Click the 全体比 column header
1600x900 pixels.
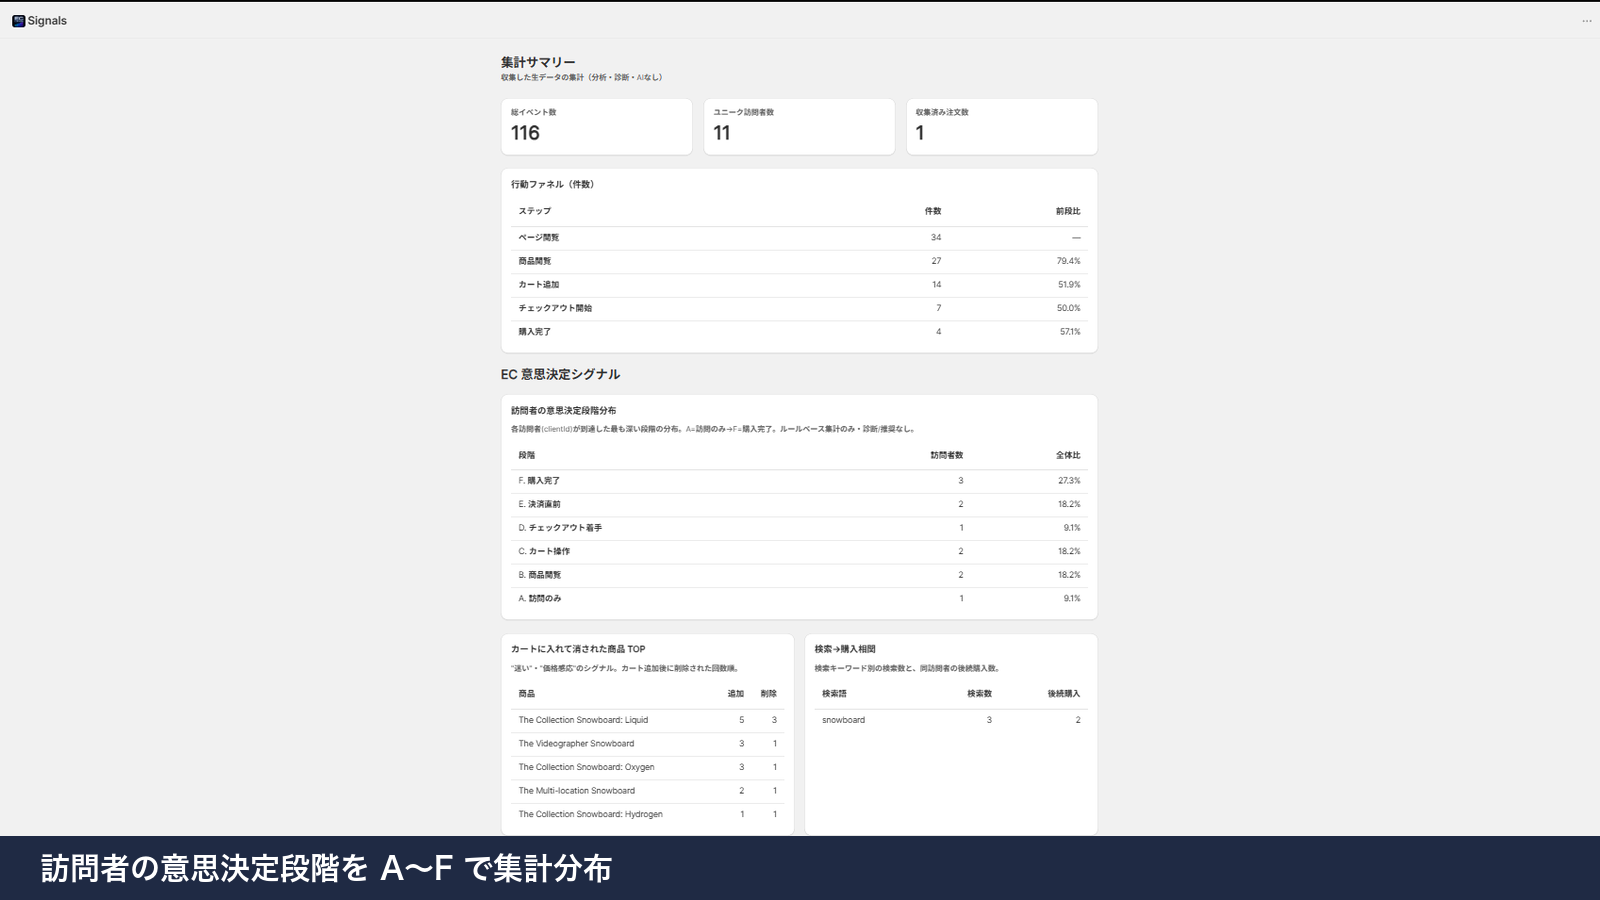(x=1068, y=455)
